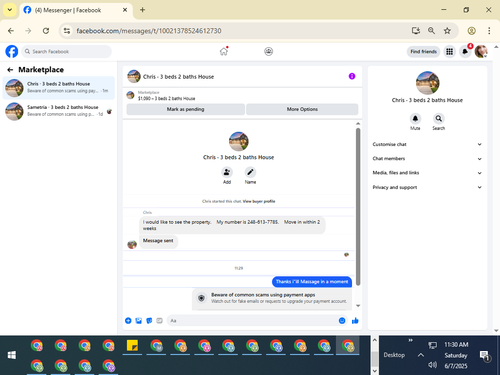This screenshot has width=500, height=375.
Task: Open the $1,090 listing thumbnail in chat header
Action: (x=130, y=95)
